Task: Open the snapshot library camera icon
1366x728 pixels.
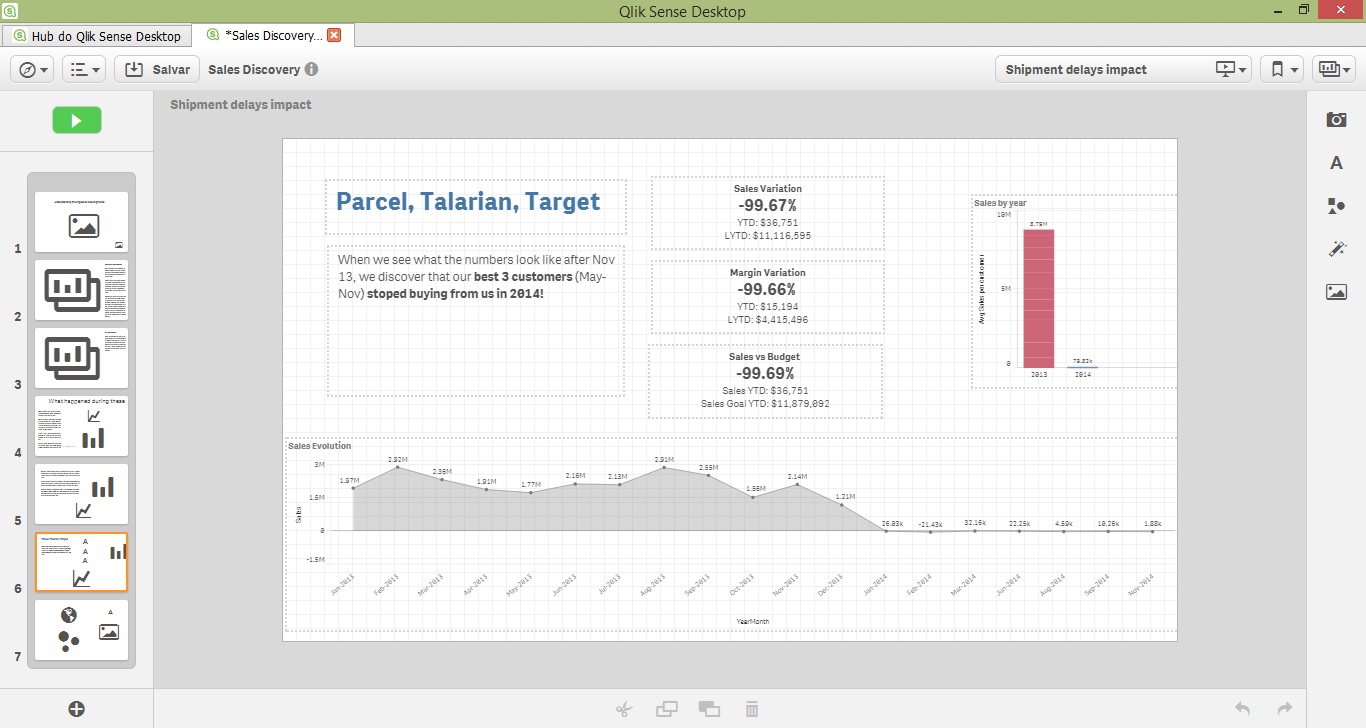Action: pyautogui.click(x=1336, y=120)
